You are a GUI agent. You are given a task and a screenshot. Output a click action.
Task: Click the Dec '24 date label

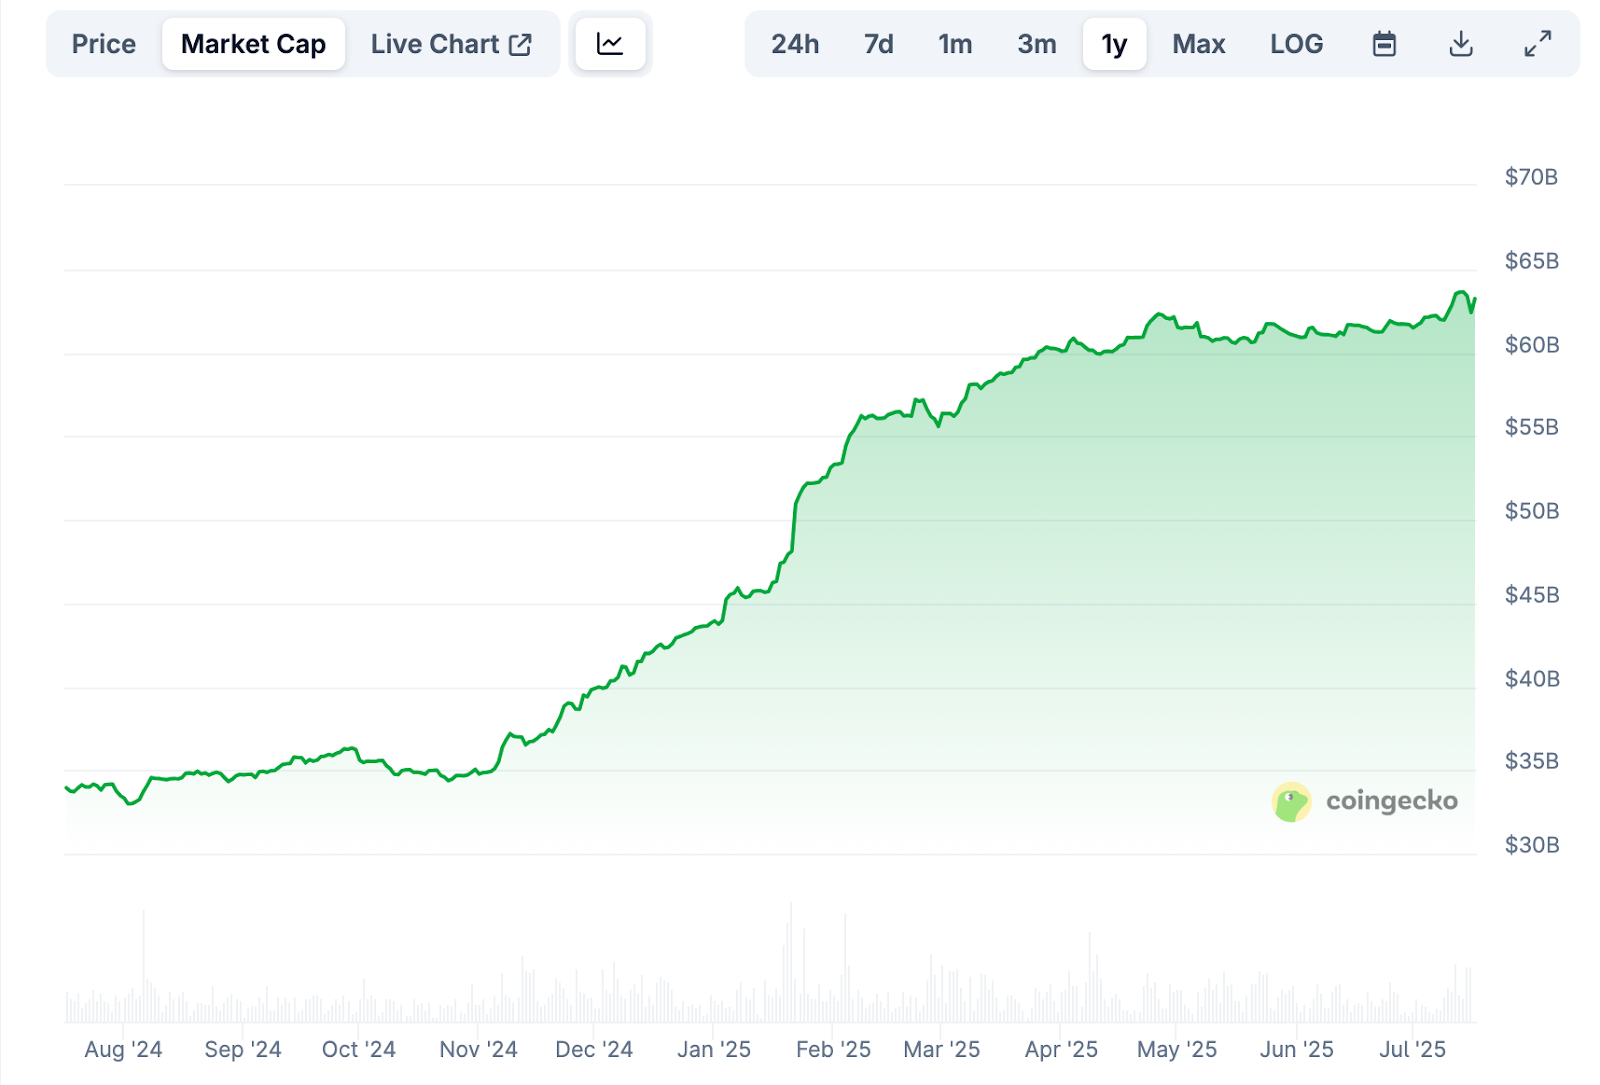[x=594, y=1049]
